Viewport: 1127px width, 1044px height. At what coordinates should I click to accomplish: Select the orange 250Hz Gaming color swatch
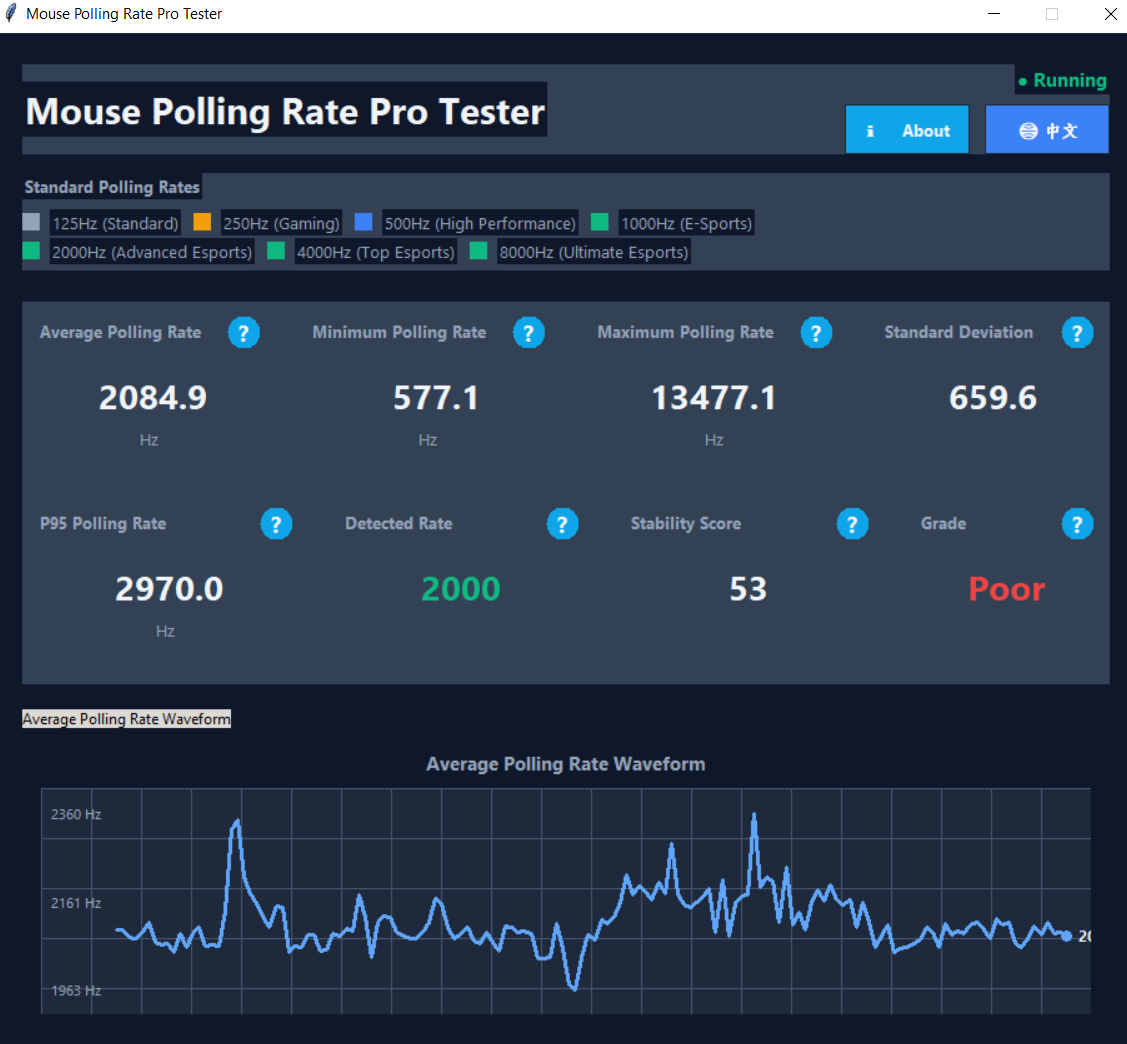201,221
